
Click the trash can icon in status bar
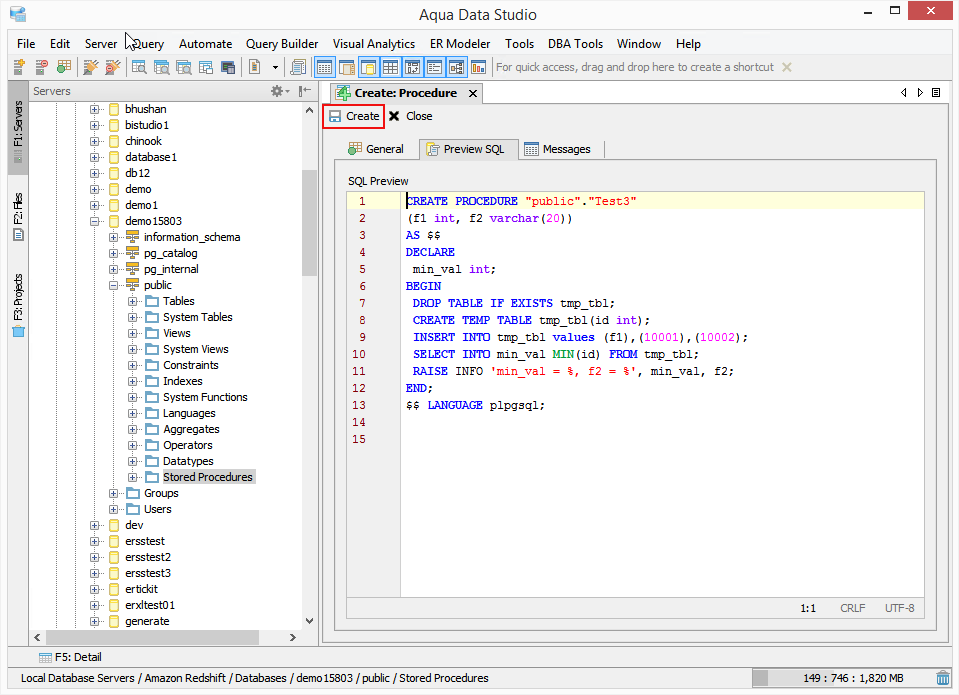943,678
